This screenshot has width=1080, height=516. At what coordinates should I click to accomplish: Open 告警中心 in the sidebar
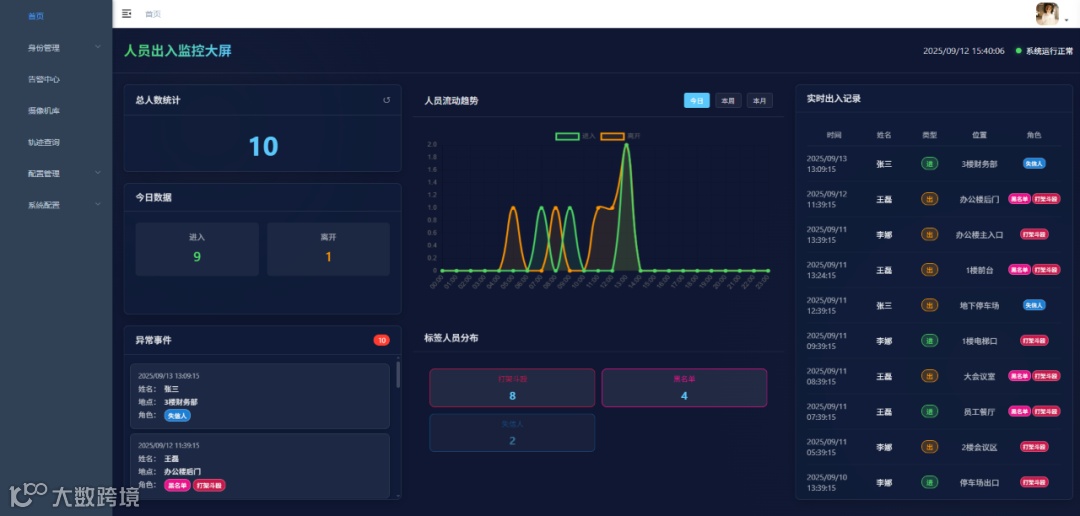coord(43,79)
